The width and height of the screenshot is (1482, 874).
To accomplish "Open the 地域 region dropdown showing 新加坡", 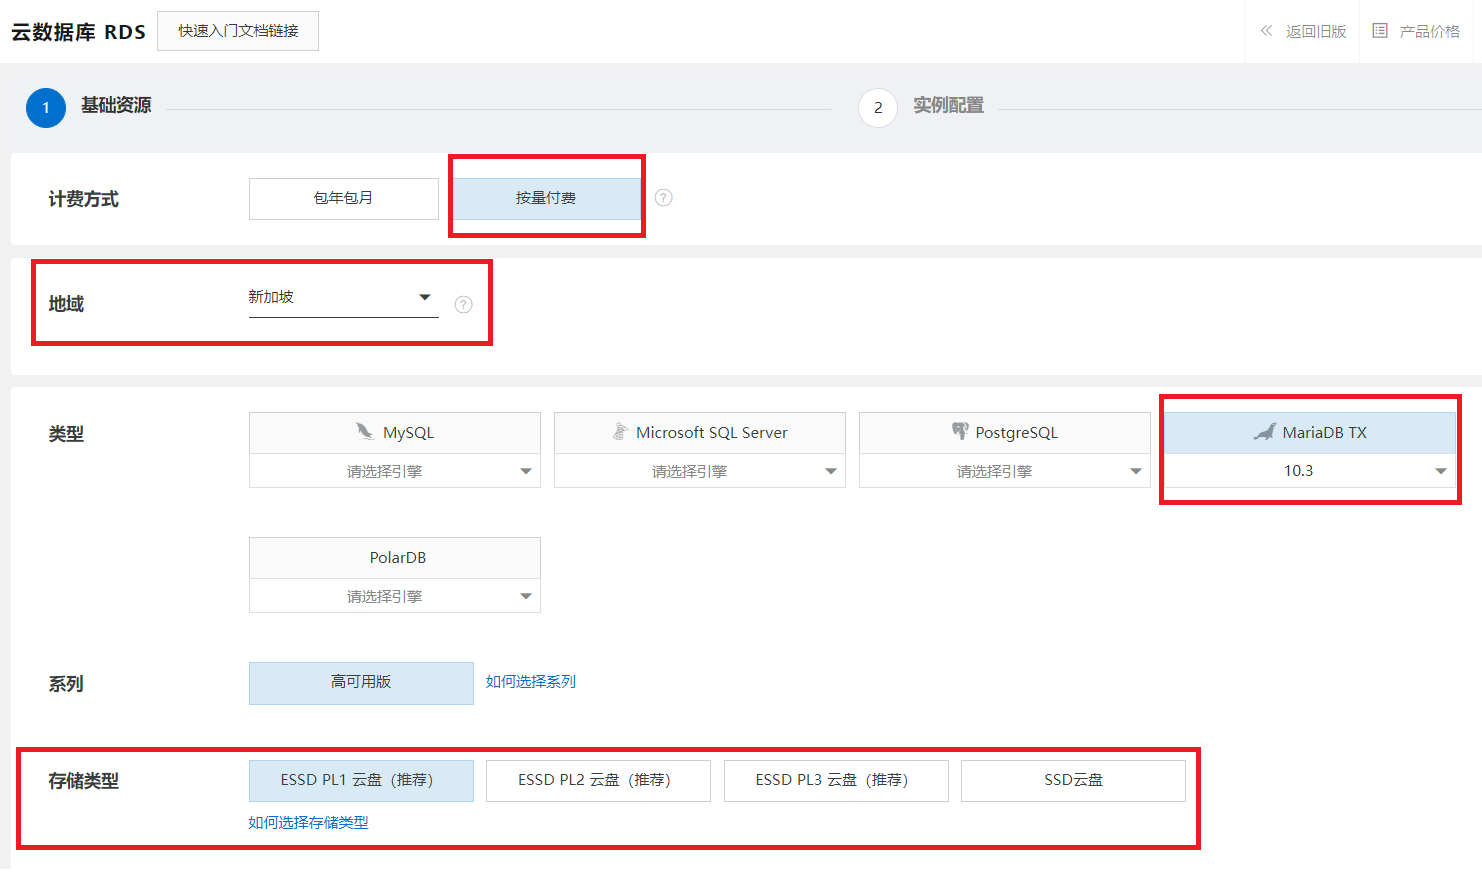I will (344, 298).
